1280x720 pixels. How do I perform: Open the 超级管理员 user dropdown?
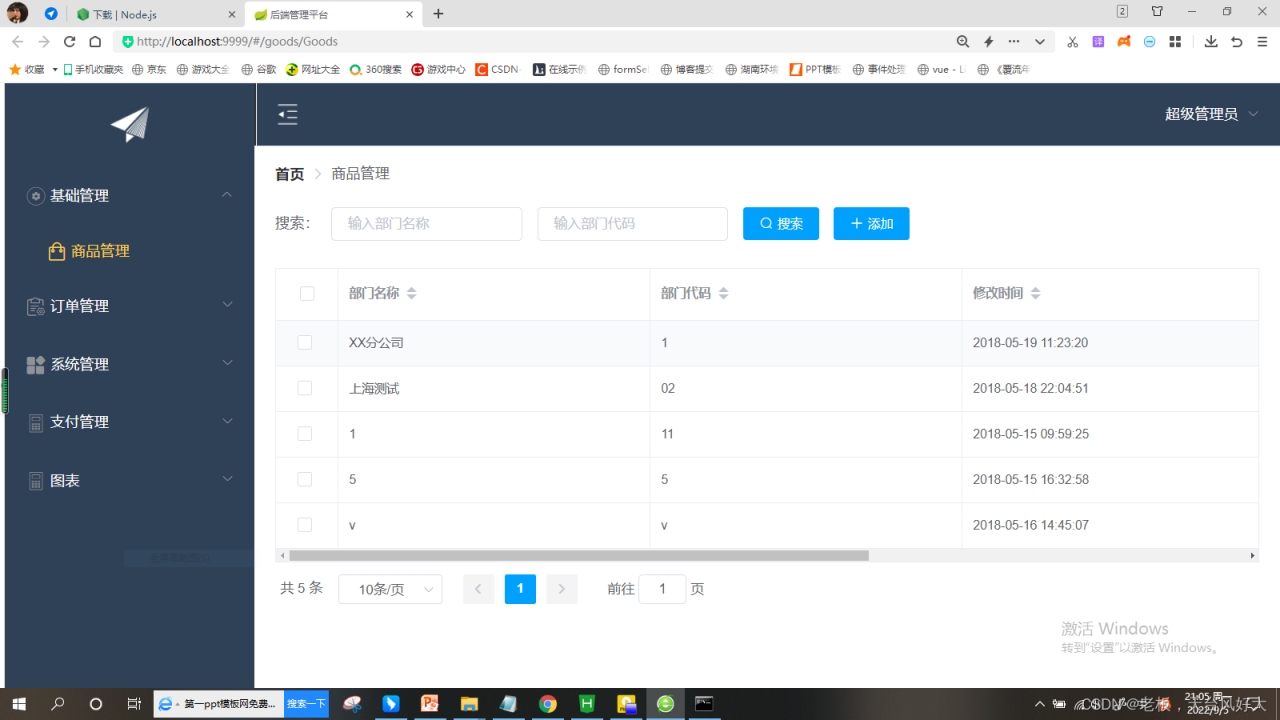click(x=1211, y=114)
